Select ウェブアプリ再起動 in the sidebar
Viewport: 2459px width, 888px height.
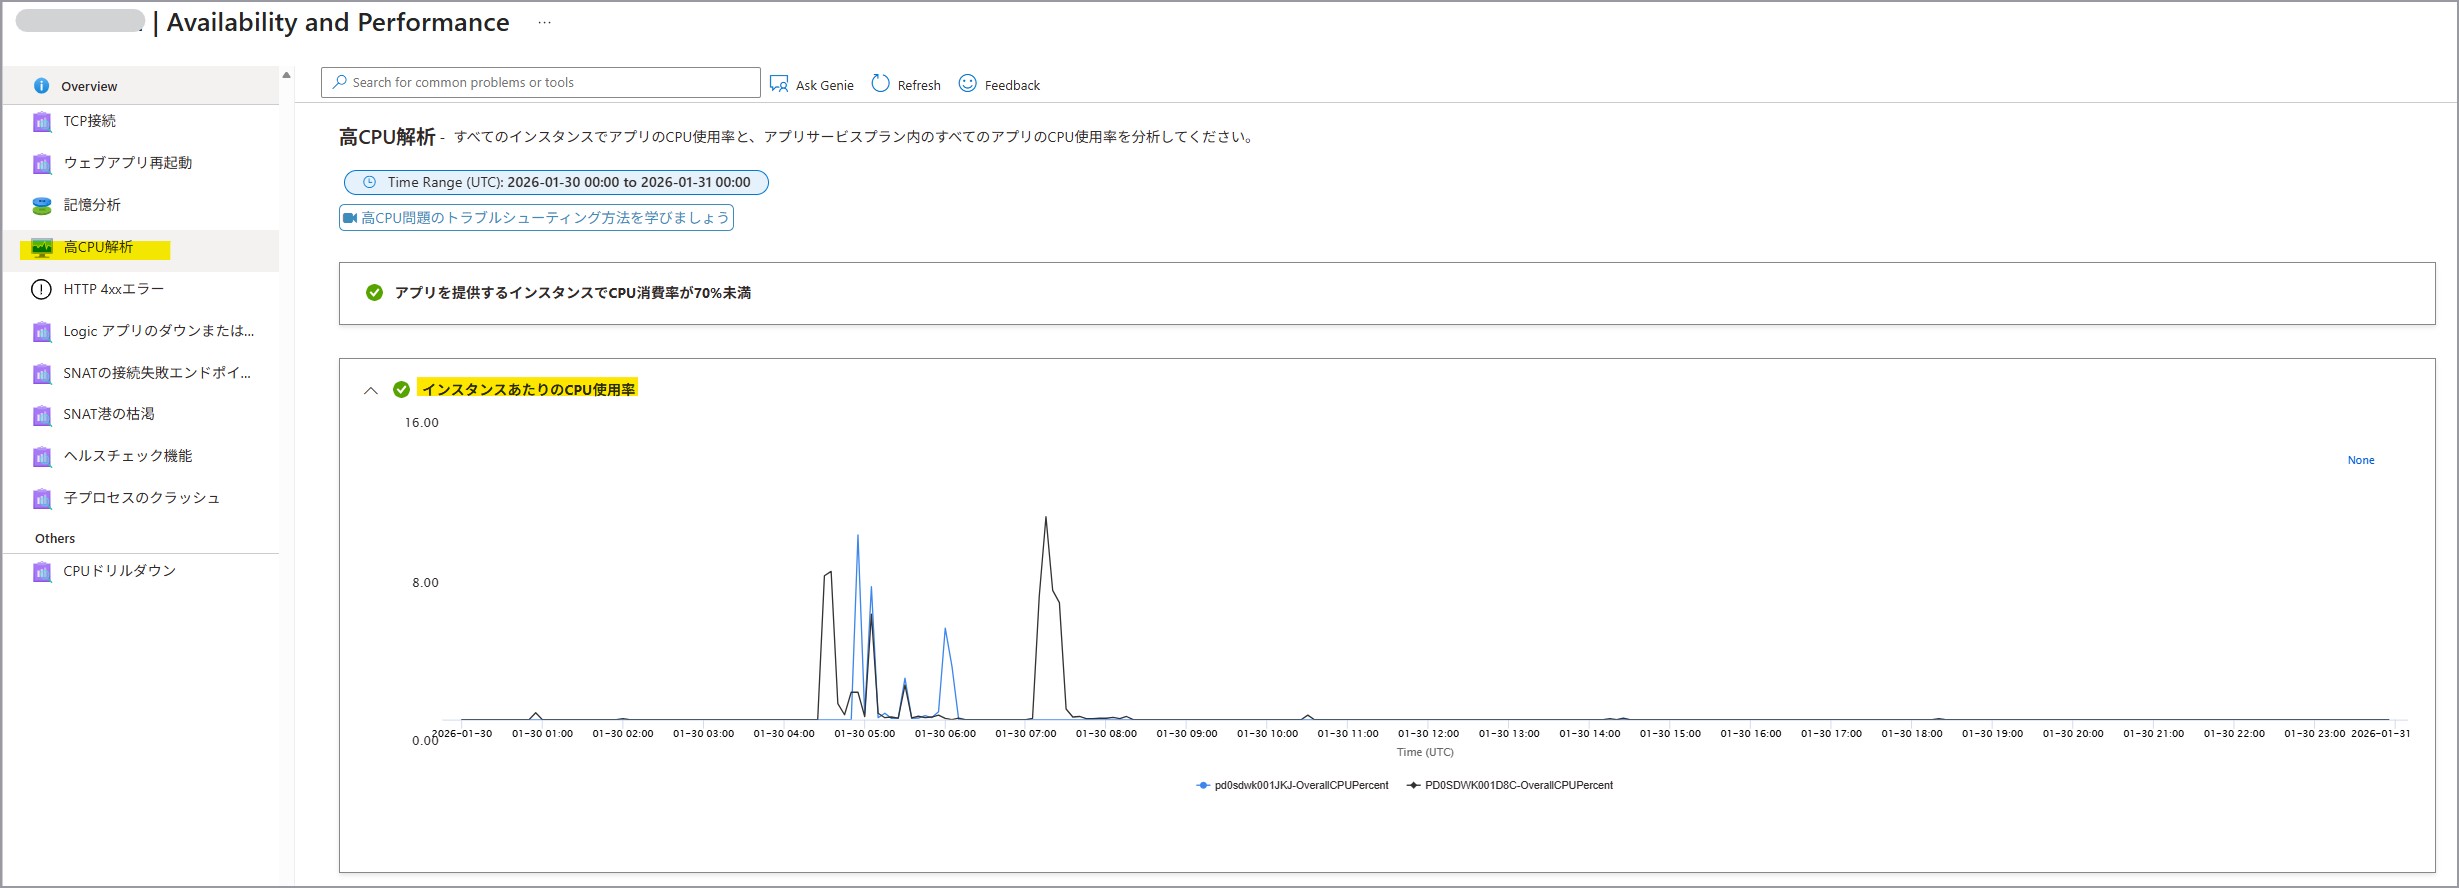click(127, 163)
